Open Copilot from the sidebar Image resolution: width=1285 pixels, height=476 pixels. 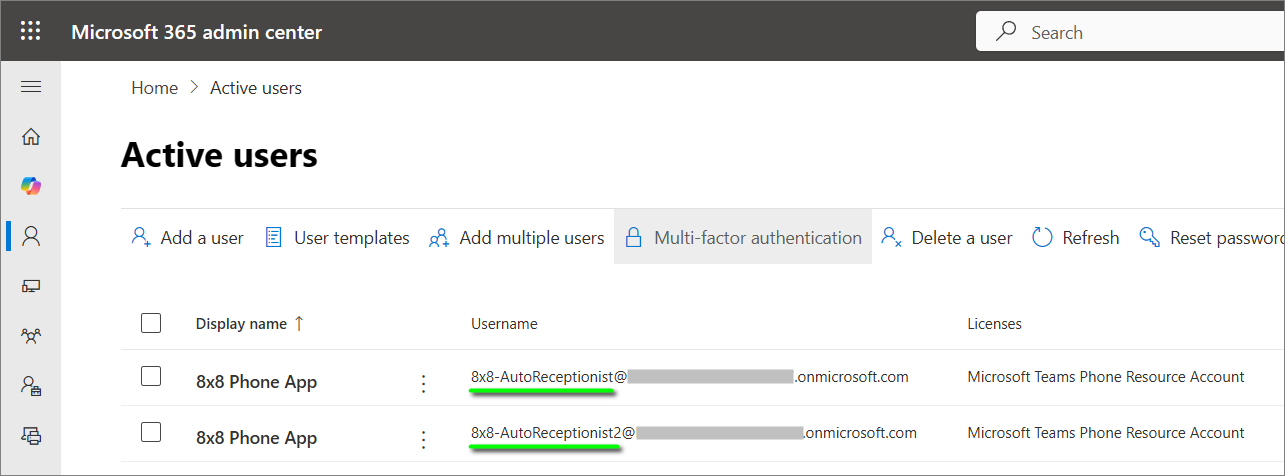tap(31, 186)
